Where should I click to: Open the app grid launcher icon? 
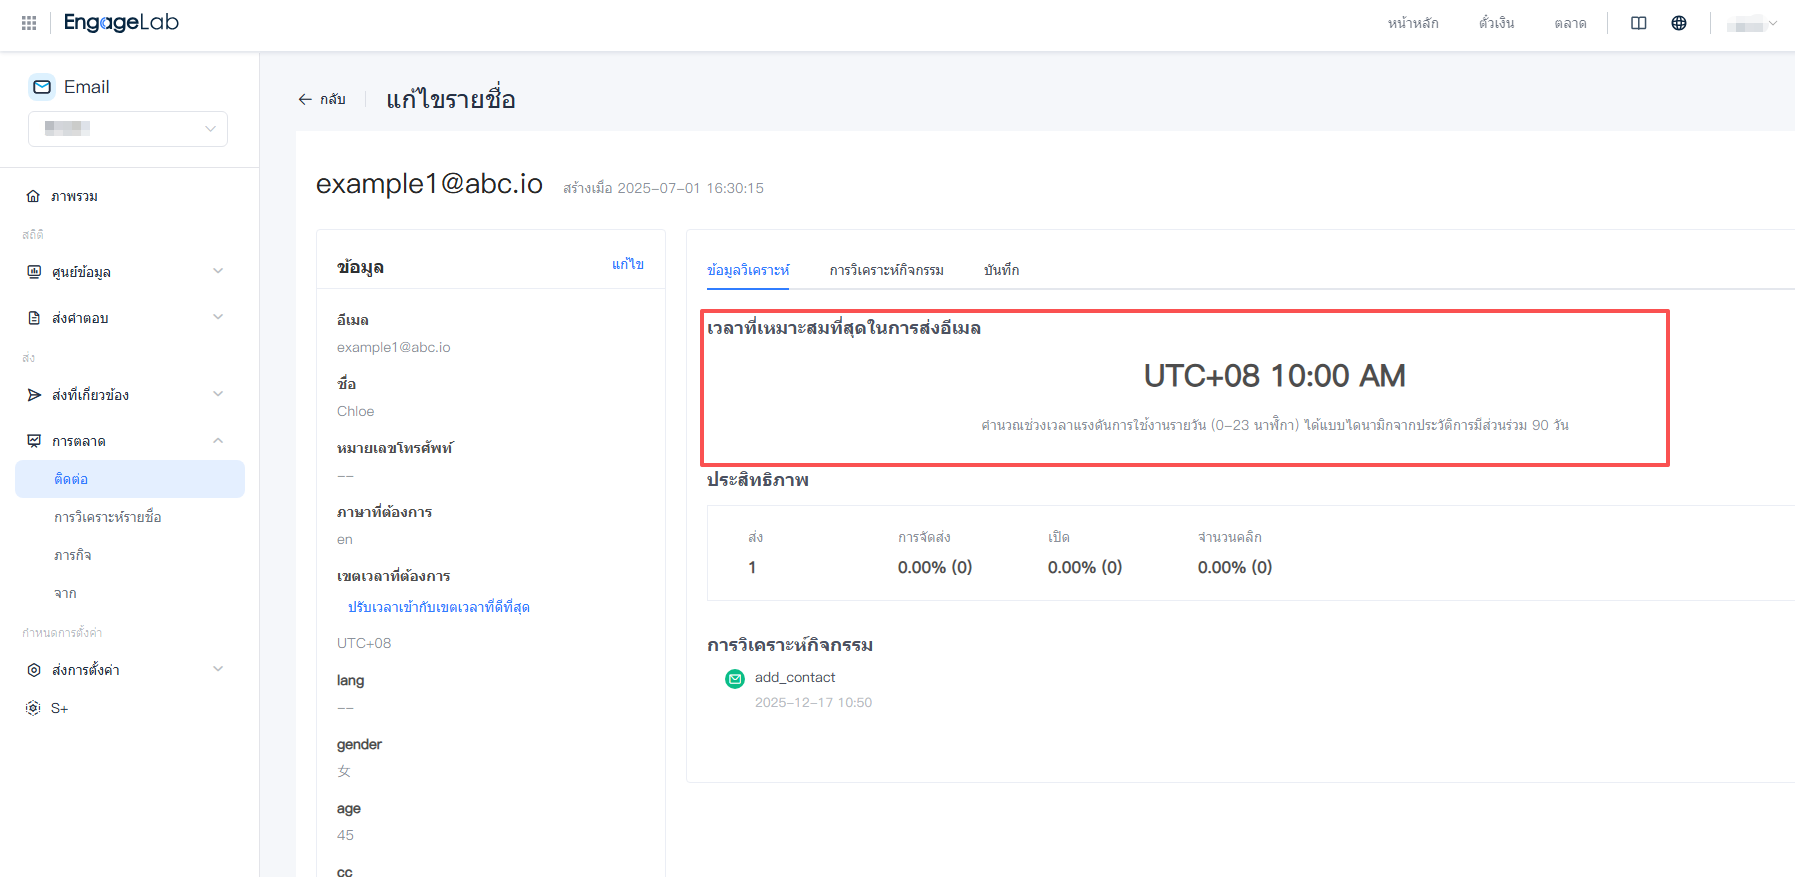click(29, 22)
